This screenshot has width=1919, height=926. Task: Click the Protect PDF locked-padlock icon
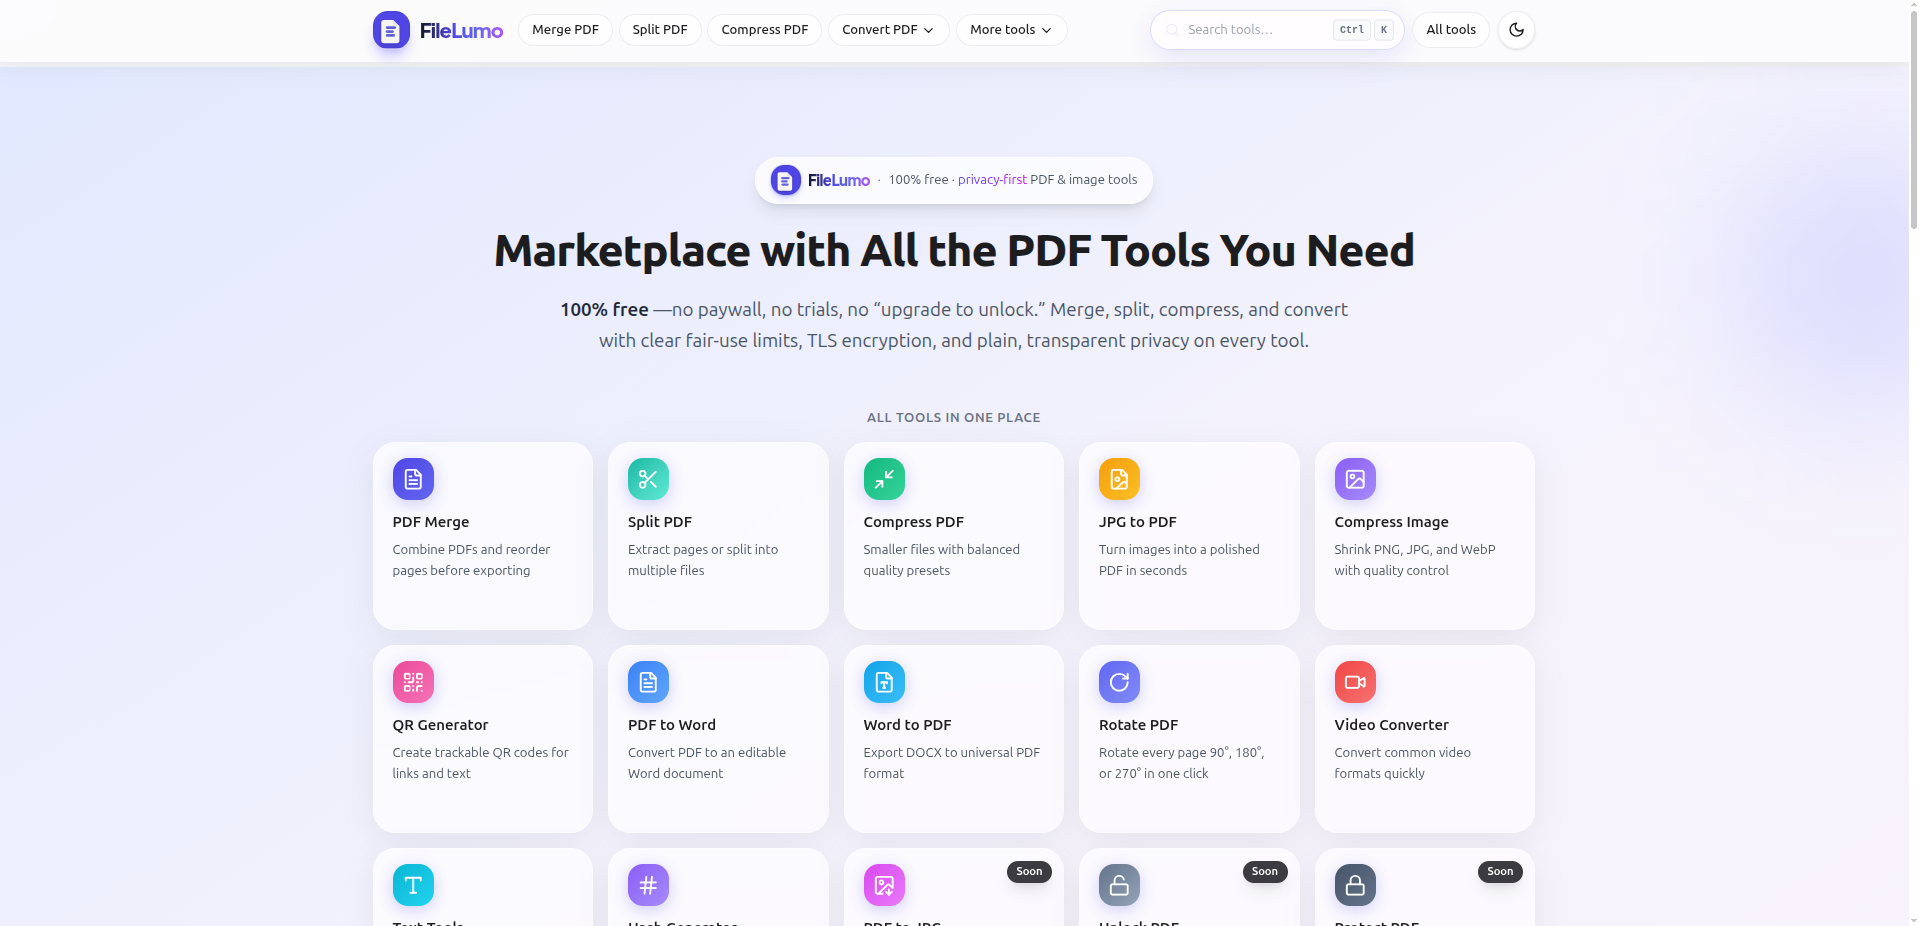(x=1355, y=885)
